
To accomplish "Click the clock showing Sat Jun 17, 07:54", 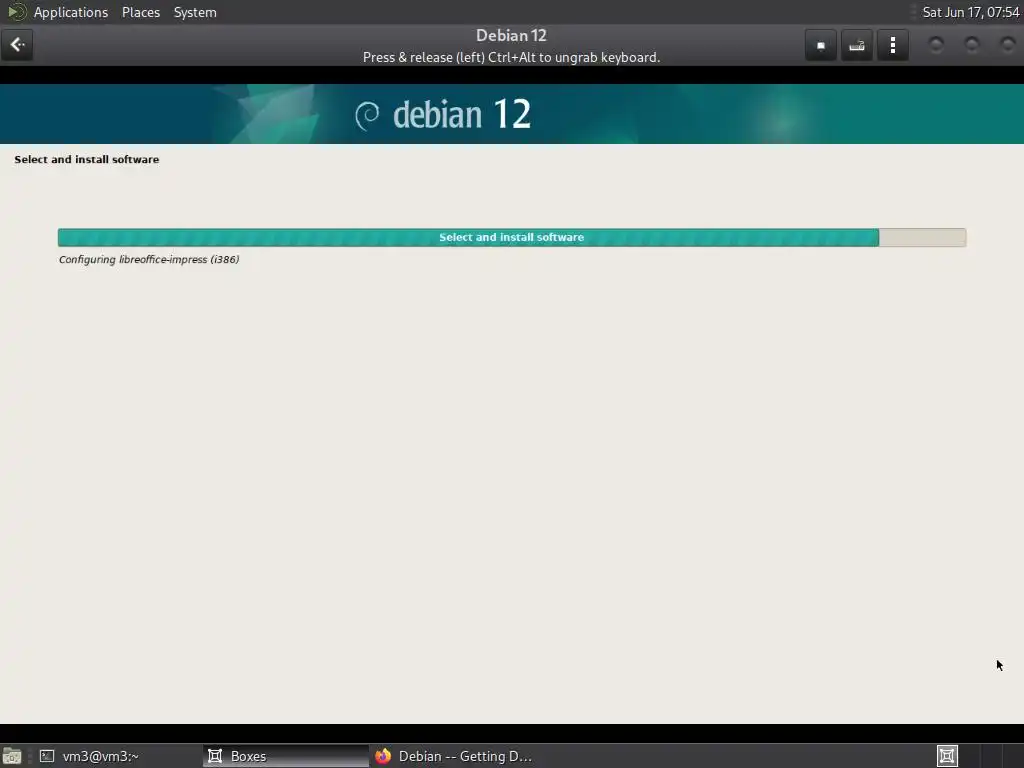I will (970, 12).
